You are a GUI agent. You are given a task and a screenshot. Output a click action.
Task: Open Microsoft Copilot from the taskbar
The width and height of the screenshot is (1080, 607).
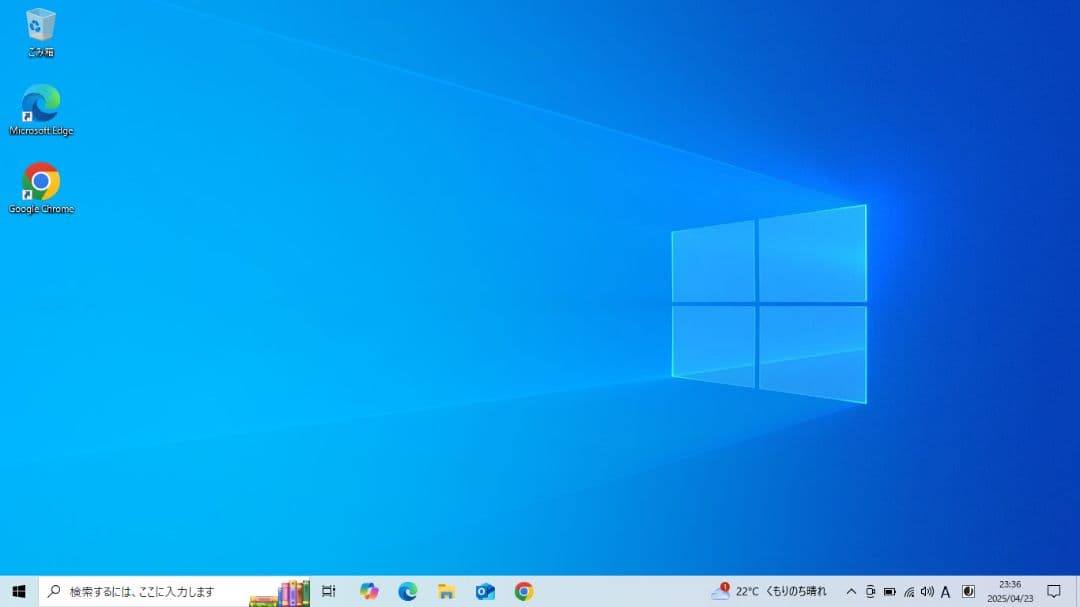coord(368,591)
